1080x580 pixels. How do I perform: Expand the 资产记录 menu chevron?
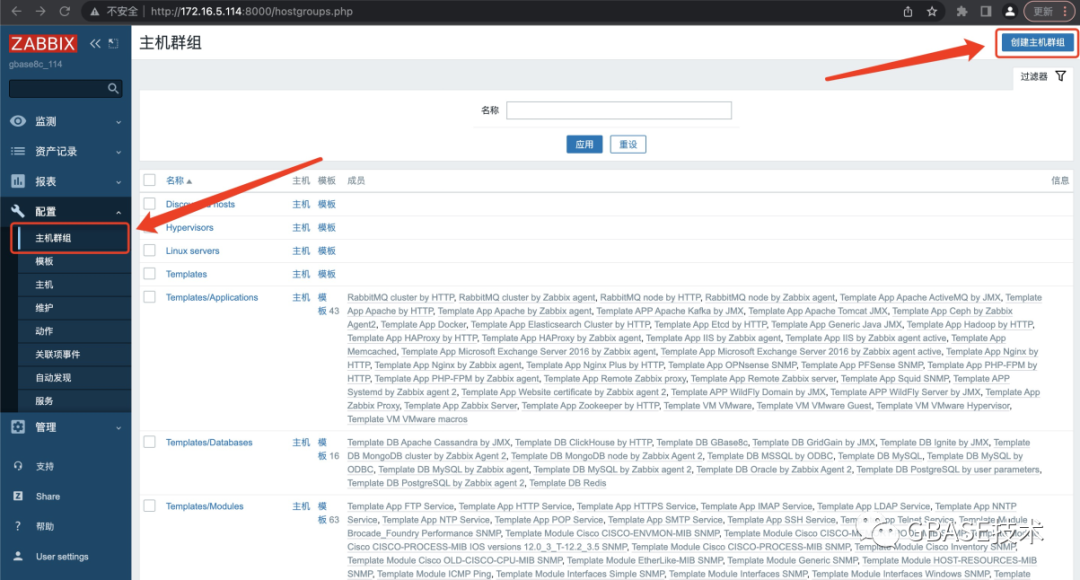point(118,152)
